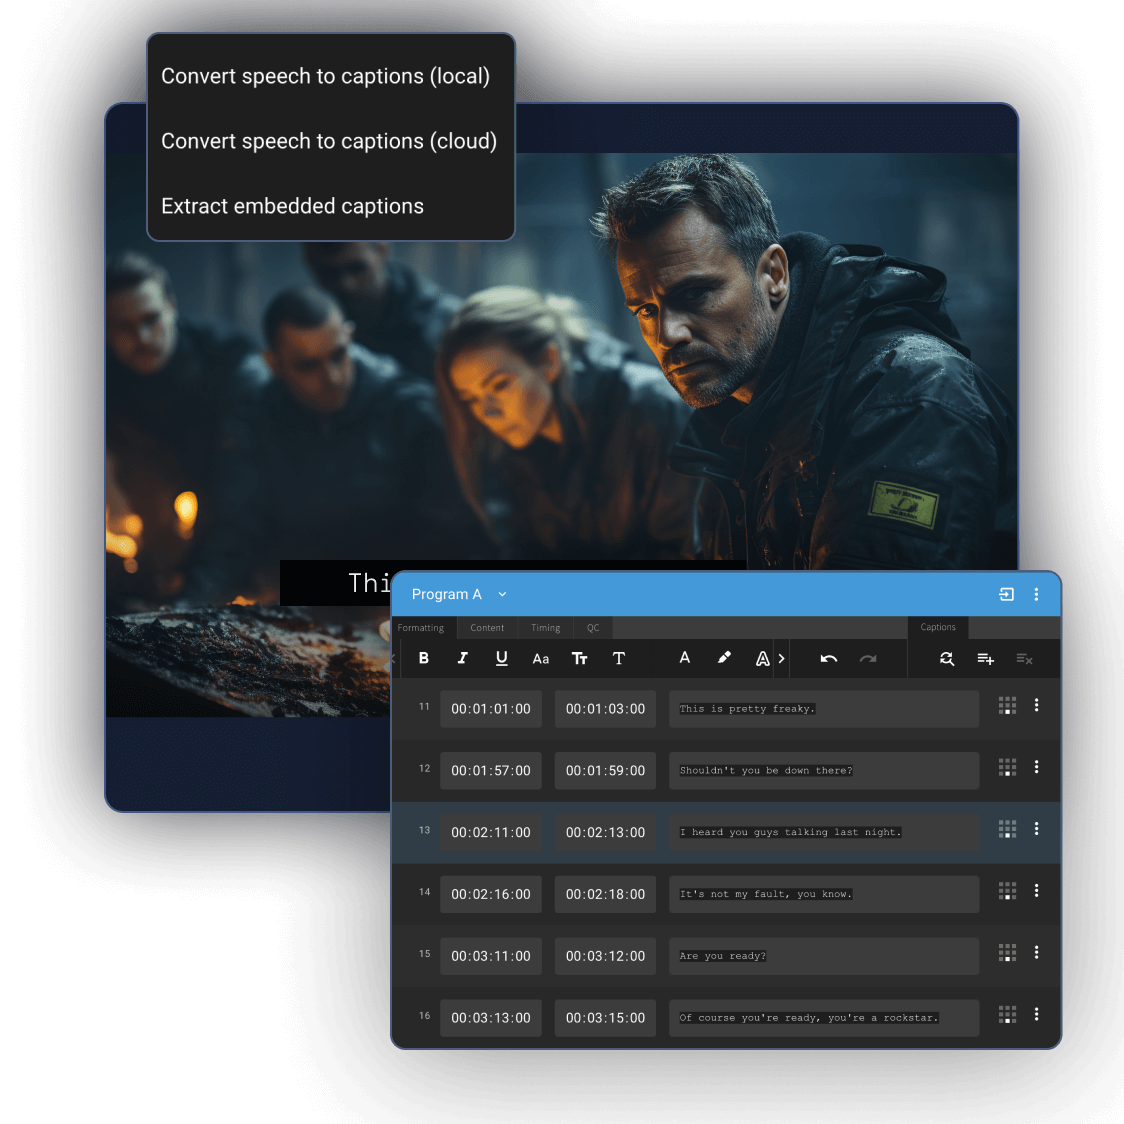The height and width of the screenshot is (1124, 1124).
Task: Toggle Italic formatting
Action: [462, 658]
